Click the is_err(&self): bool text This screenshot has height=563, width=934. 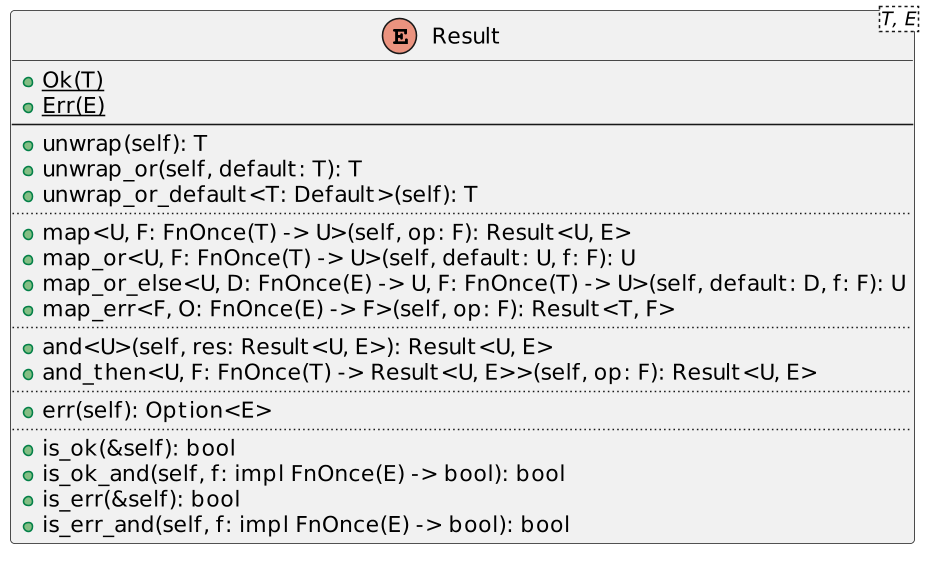click(x=141, y=499)
